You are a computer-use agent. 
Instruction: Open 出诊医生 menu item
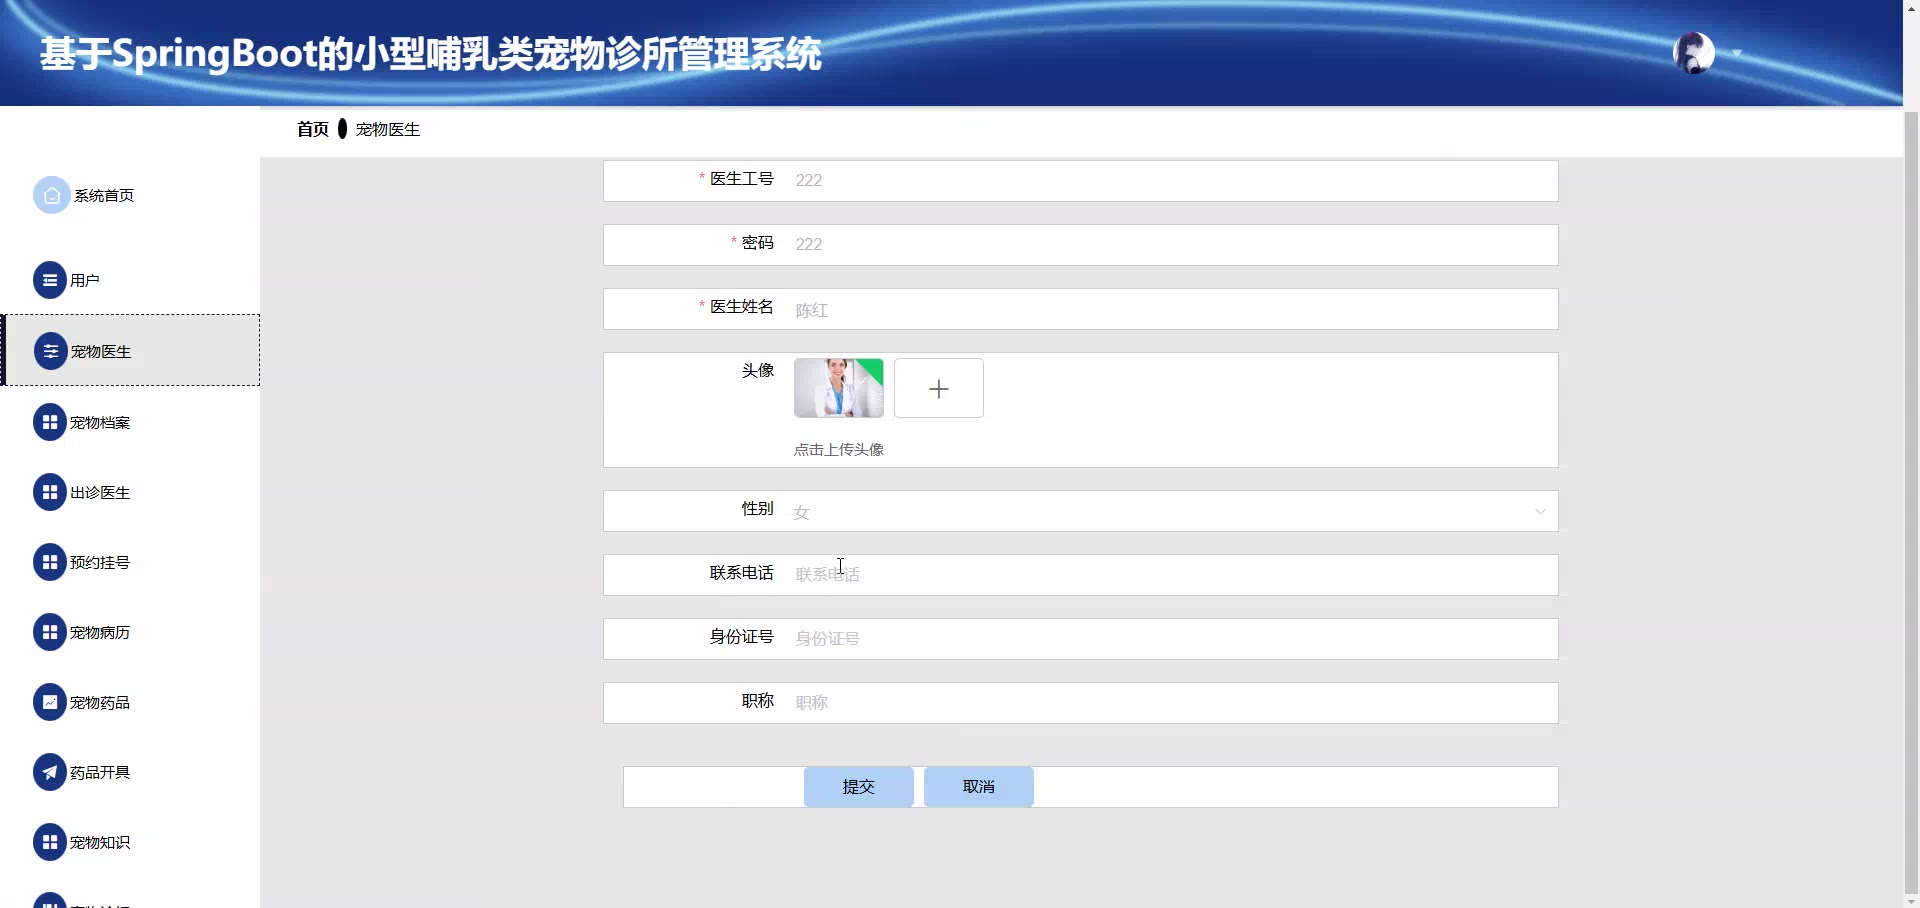click(130, 492)
